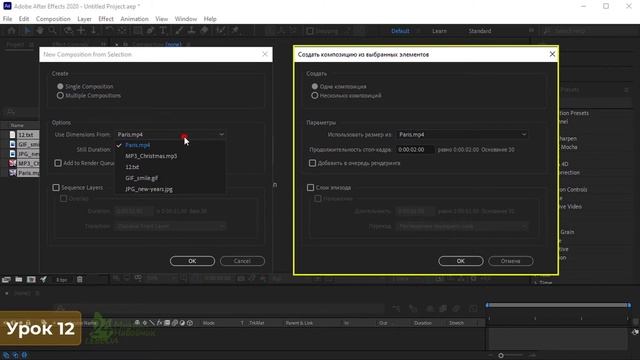The image size is (640, 360).
Task: Click OK in the Russian dialog
Action: (461, 261)
